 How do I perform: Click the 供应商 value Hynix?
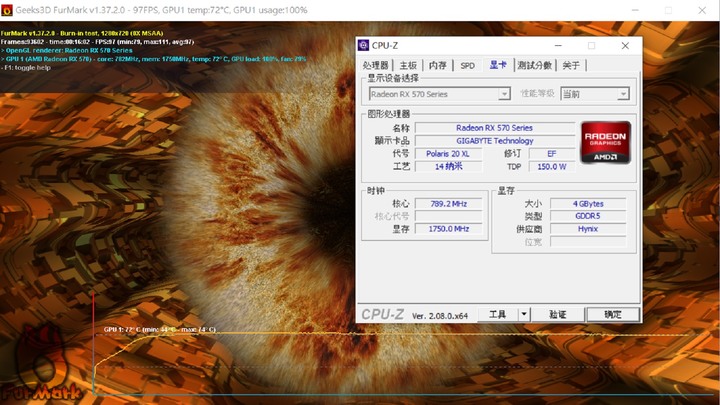pos(588,229)
